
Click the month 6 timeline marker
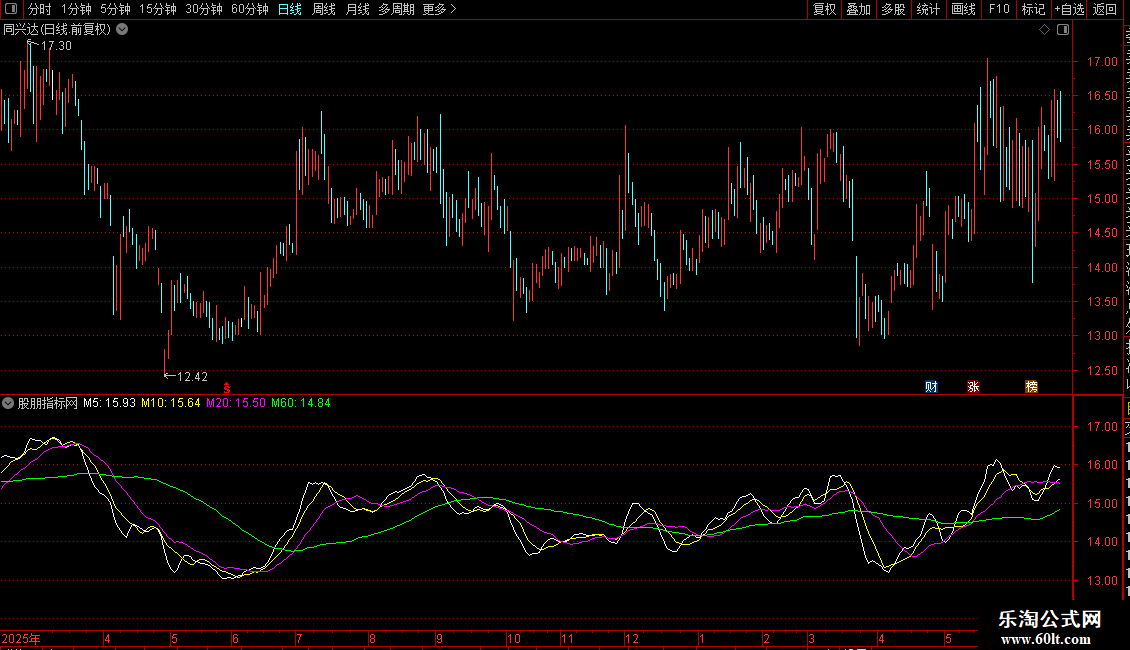click(236, 639)
